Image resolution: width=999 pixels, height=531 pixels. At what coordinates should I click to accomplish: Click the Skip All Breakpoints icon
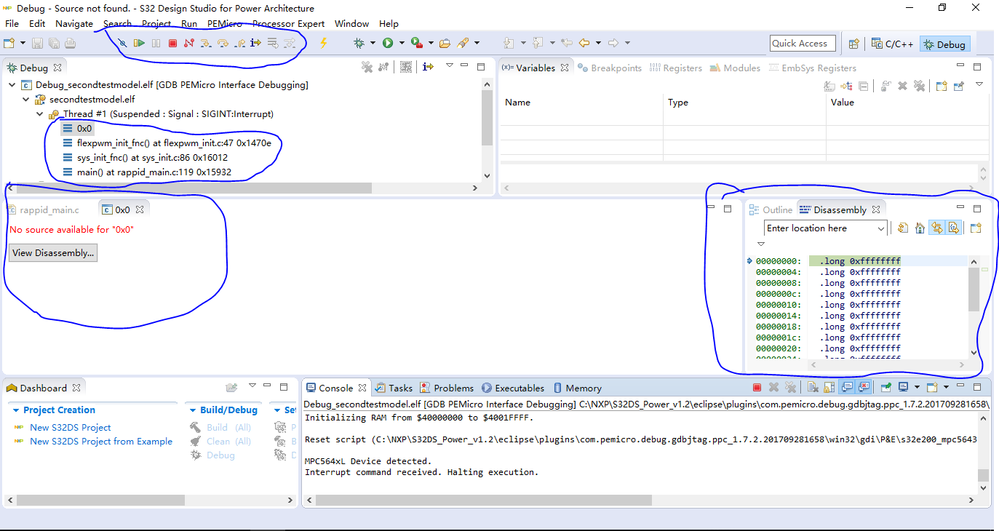[x=122, y=43]
